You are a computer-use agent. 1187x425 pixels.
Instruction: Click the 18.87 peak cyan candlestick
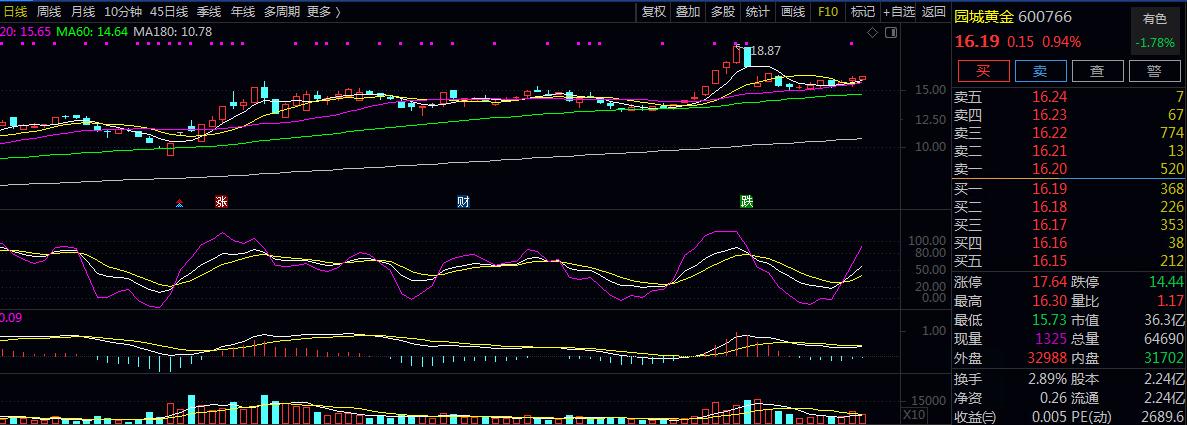click(x=746, y=56)
